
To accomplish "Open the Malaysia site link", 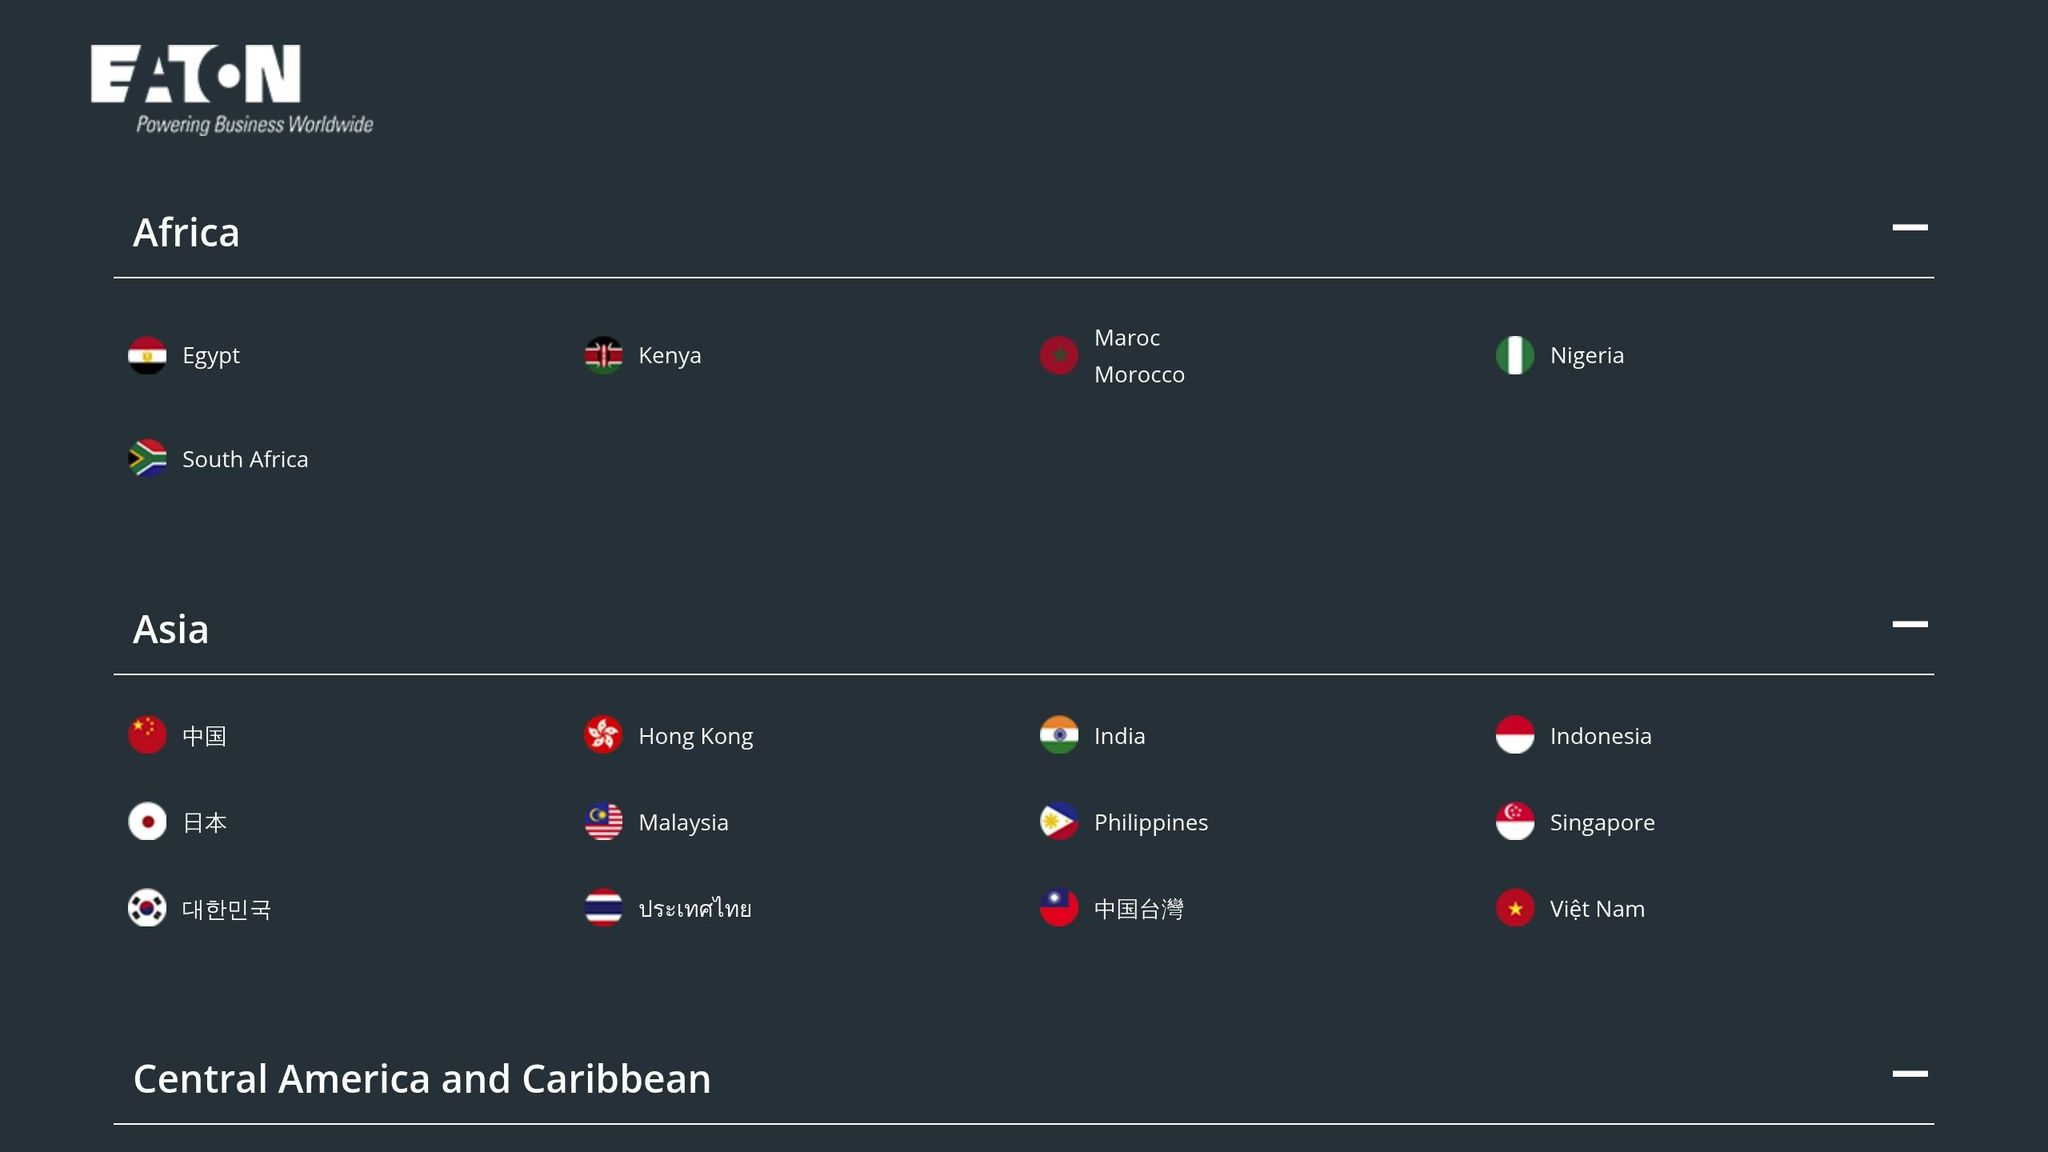I will point(683,822).
